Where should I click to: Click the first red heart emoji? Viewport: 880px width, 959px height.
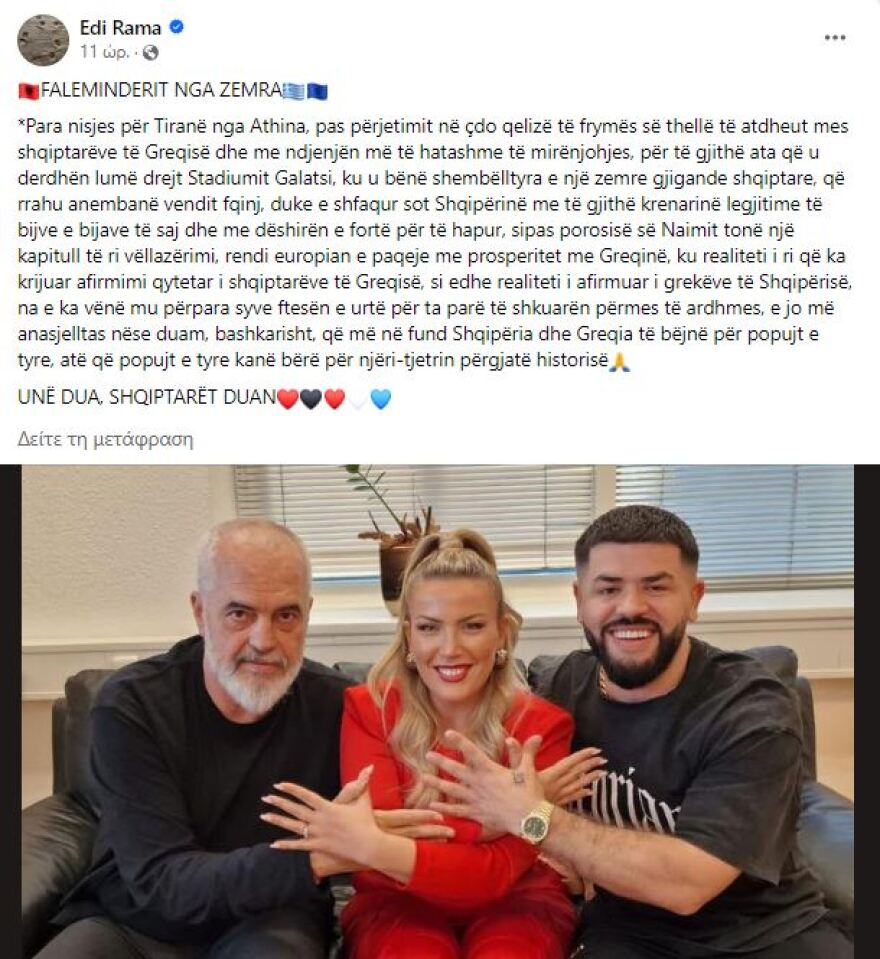pyautogui.click(x=287, y=399)
